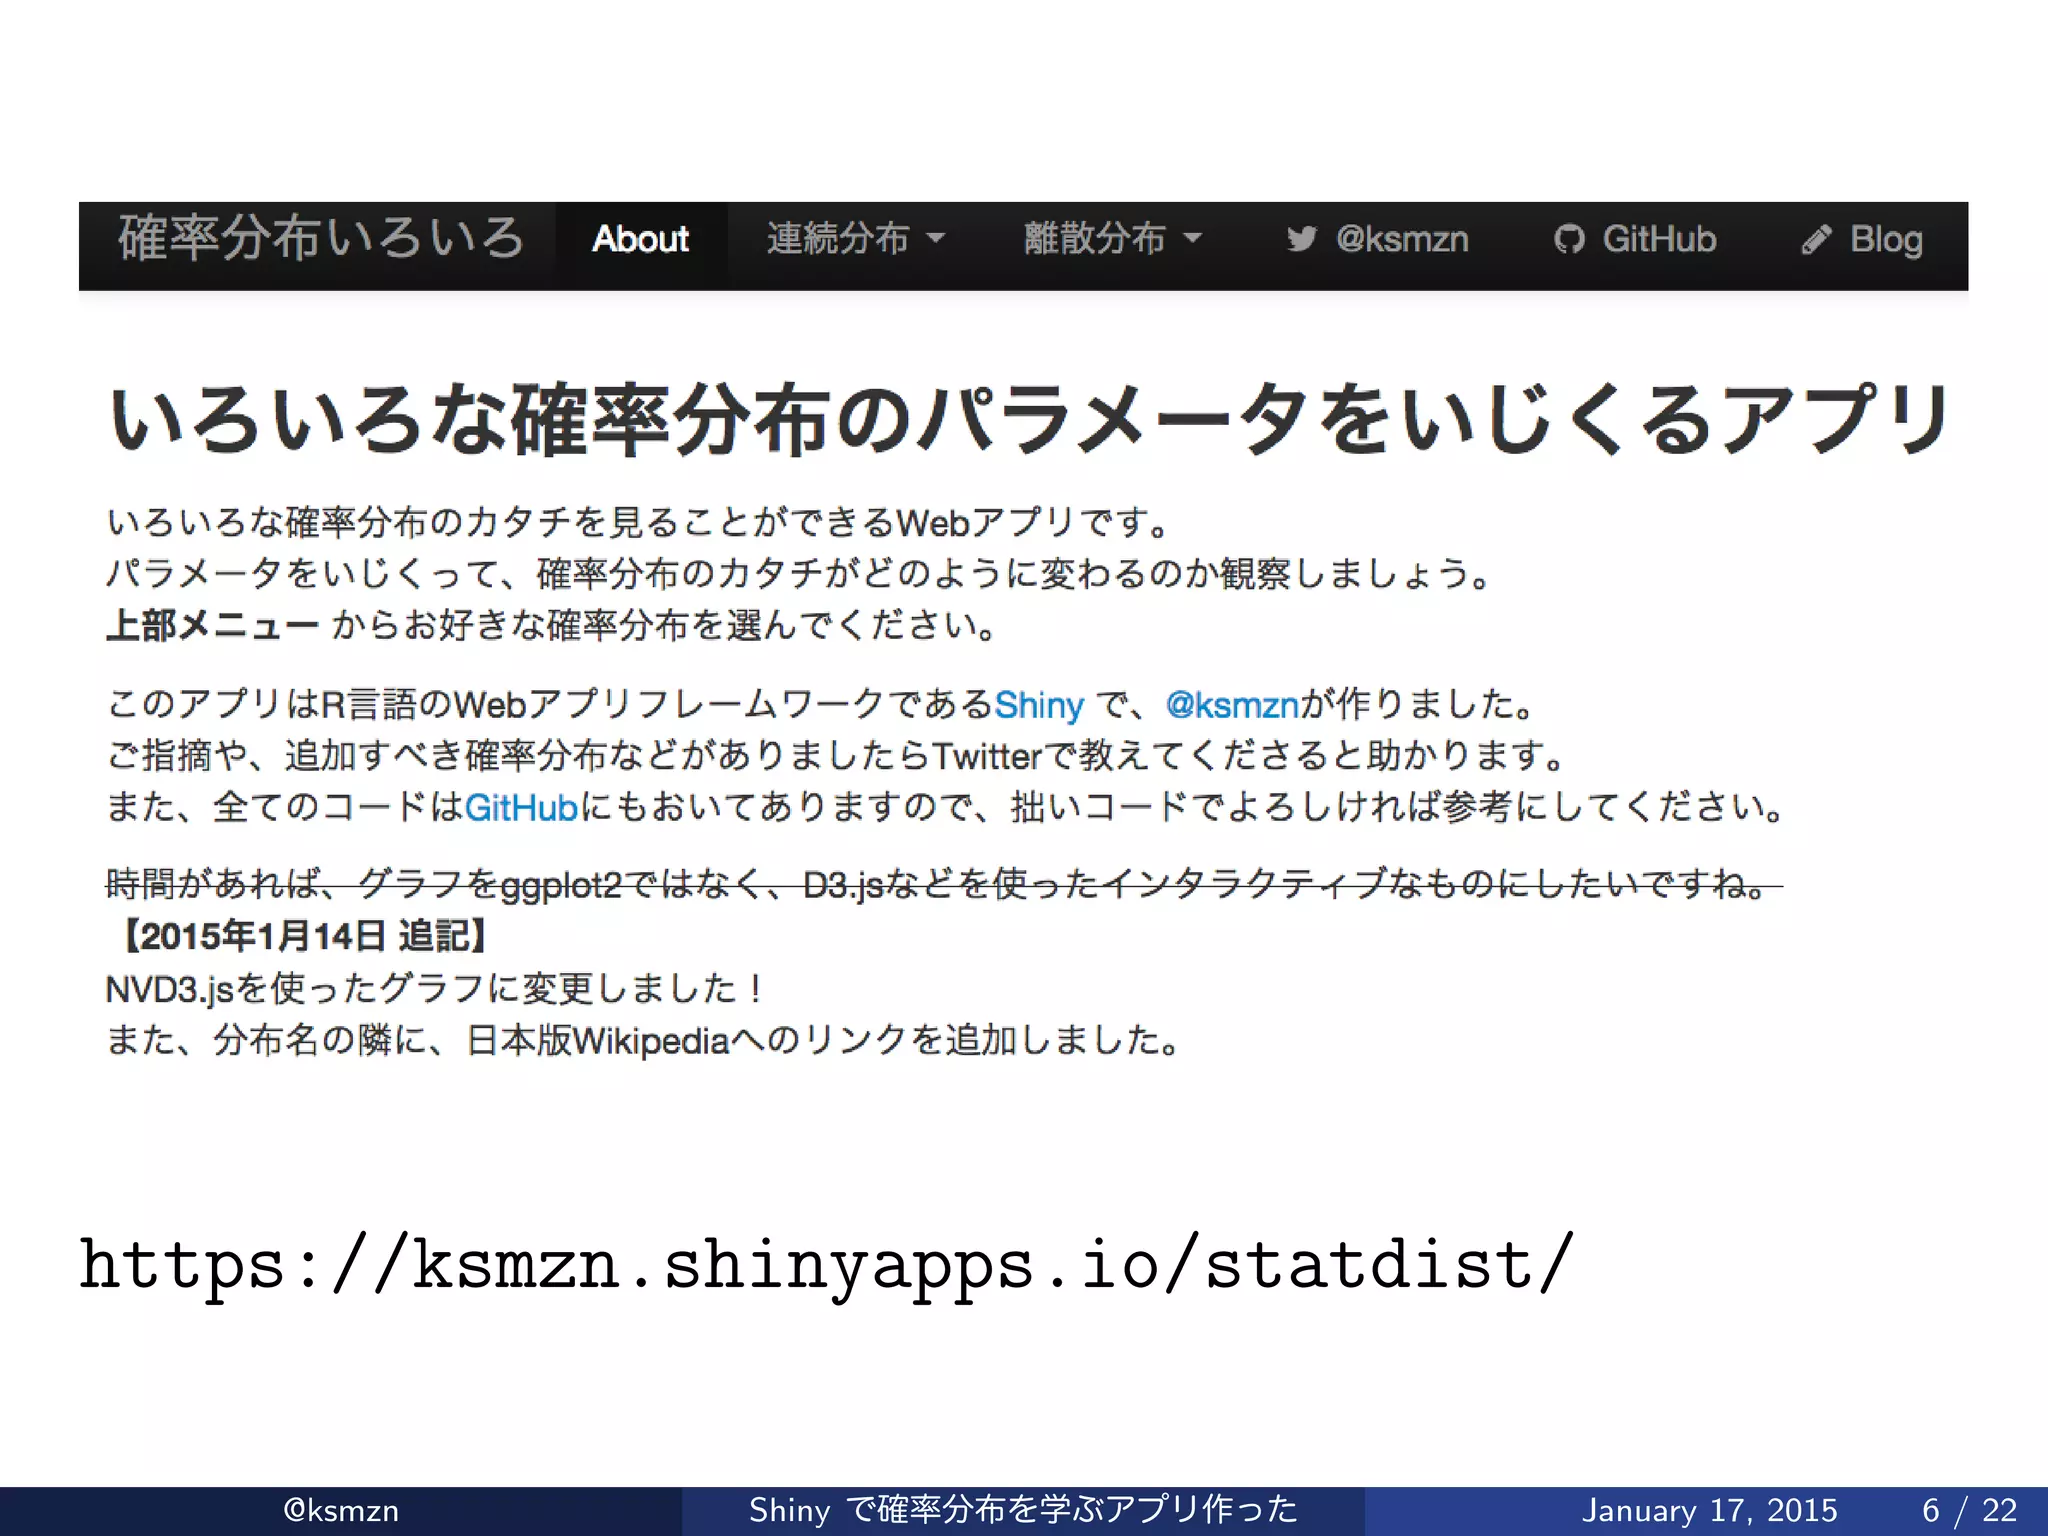The width and height of the screenshot is (2048, 1536).
Task: Open the Blog navbar item
Action: point(1862,240)
